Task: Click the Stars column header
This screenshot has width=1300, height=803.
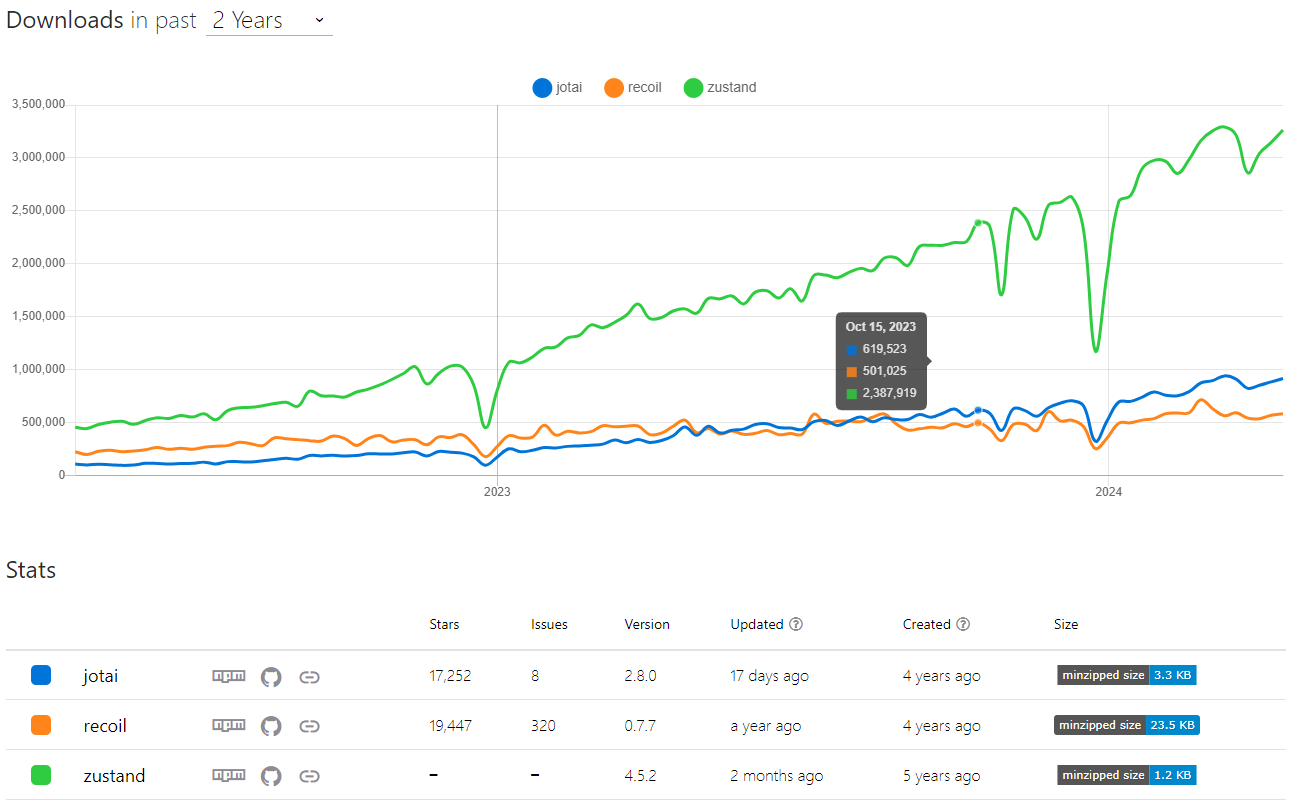Action: [444, 624]
